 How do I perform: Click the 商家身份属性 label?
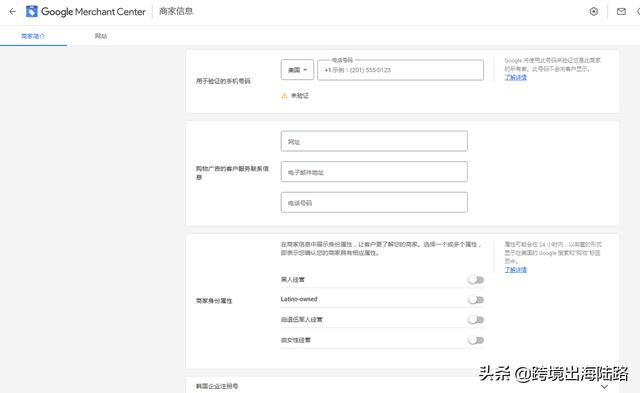(214, 301)
